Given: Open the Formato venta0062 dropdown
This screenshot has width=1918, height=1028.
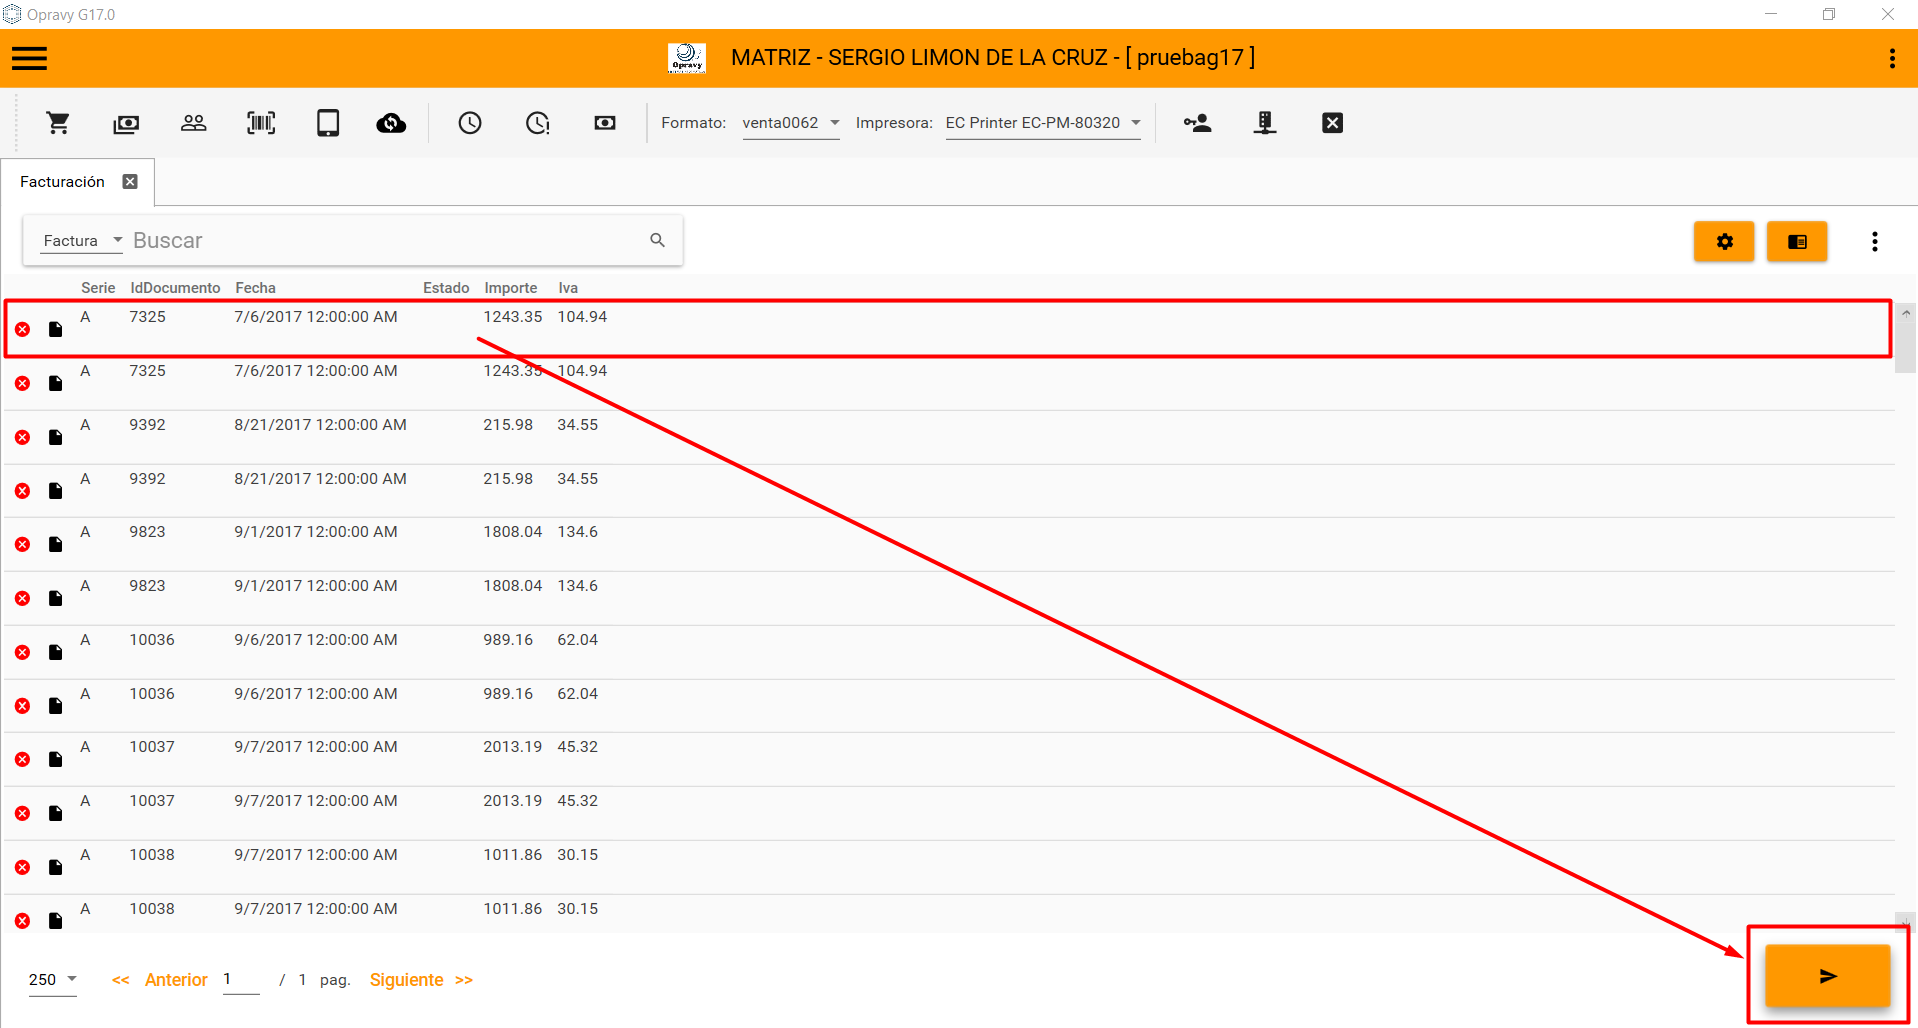Looking at the screenshot, I should click(x=790, y=123).
